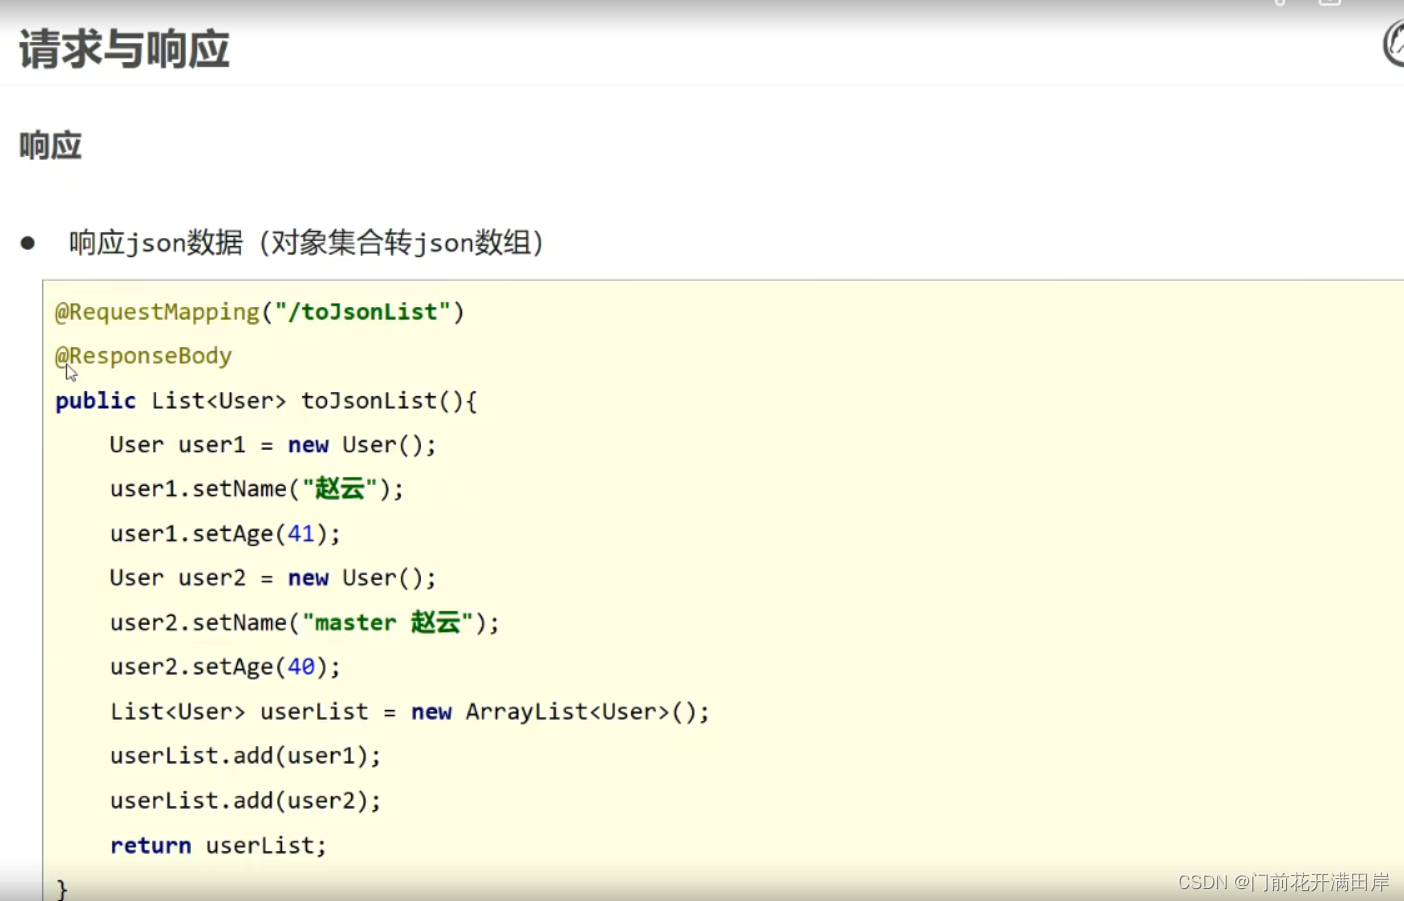This screenshot has width=1404, height=901.
Task: Click the line public List<User> toJsonList(){
Action: 267,401
